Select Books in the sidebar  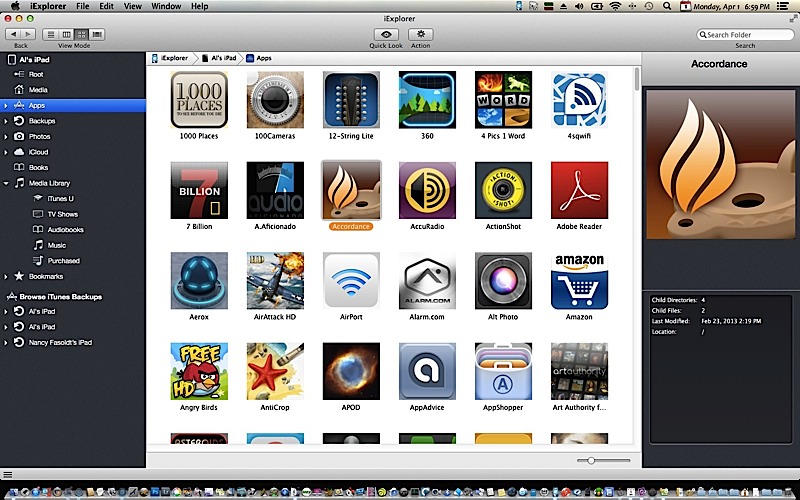38,167
